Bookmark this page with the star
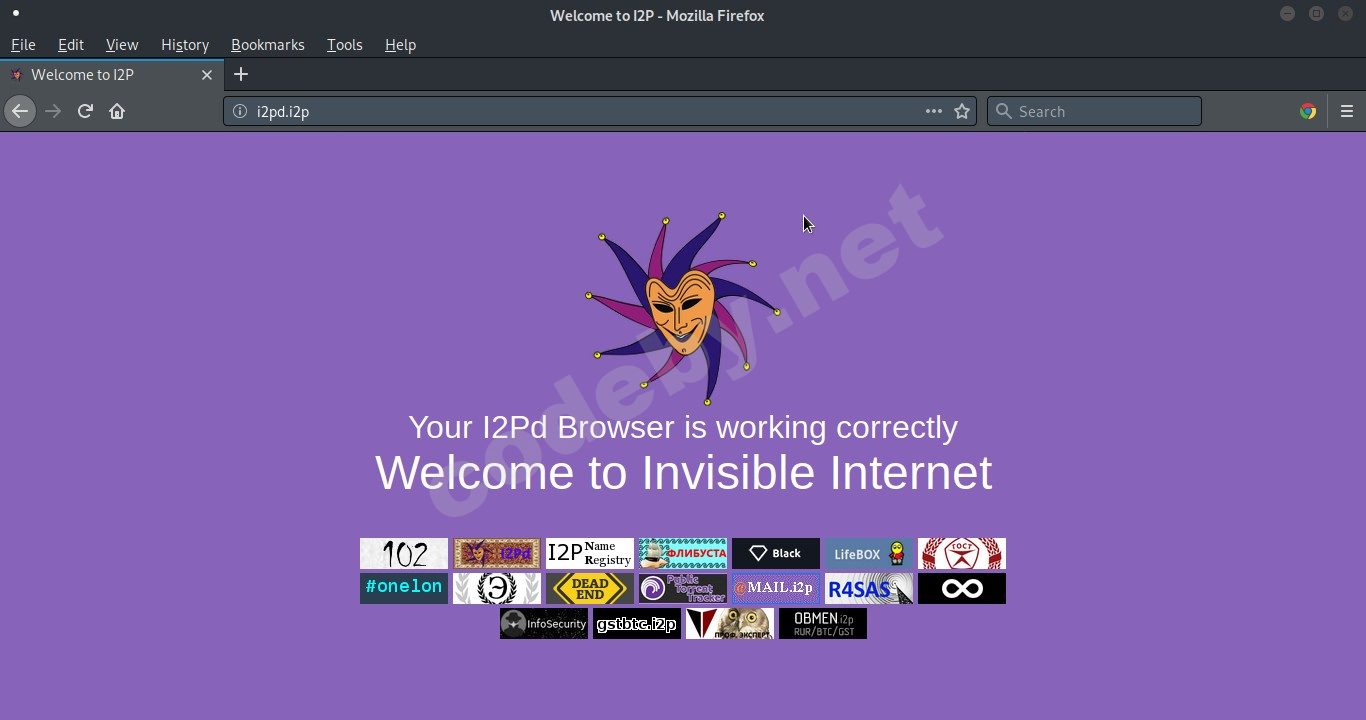The width and height of the screenshot is (1366, 720). pyautogui.click(x=962, y=111)
